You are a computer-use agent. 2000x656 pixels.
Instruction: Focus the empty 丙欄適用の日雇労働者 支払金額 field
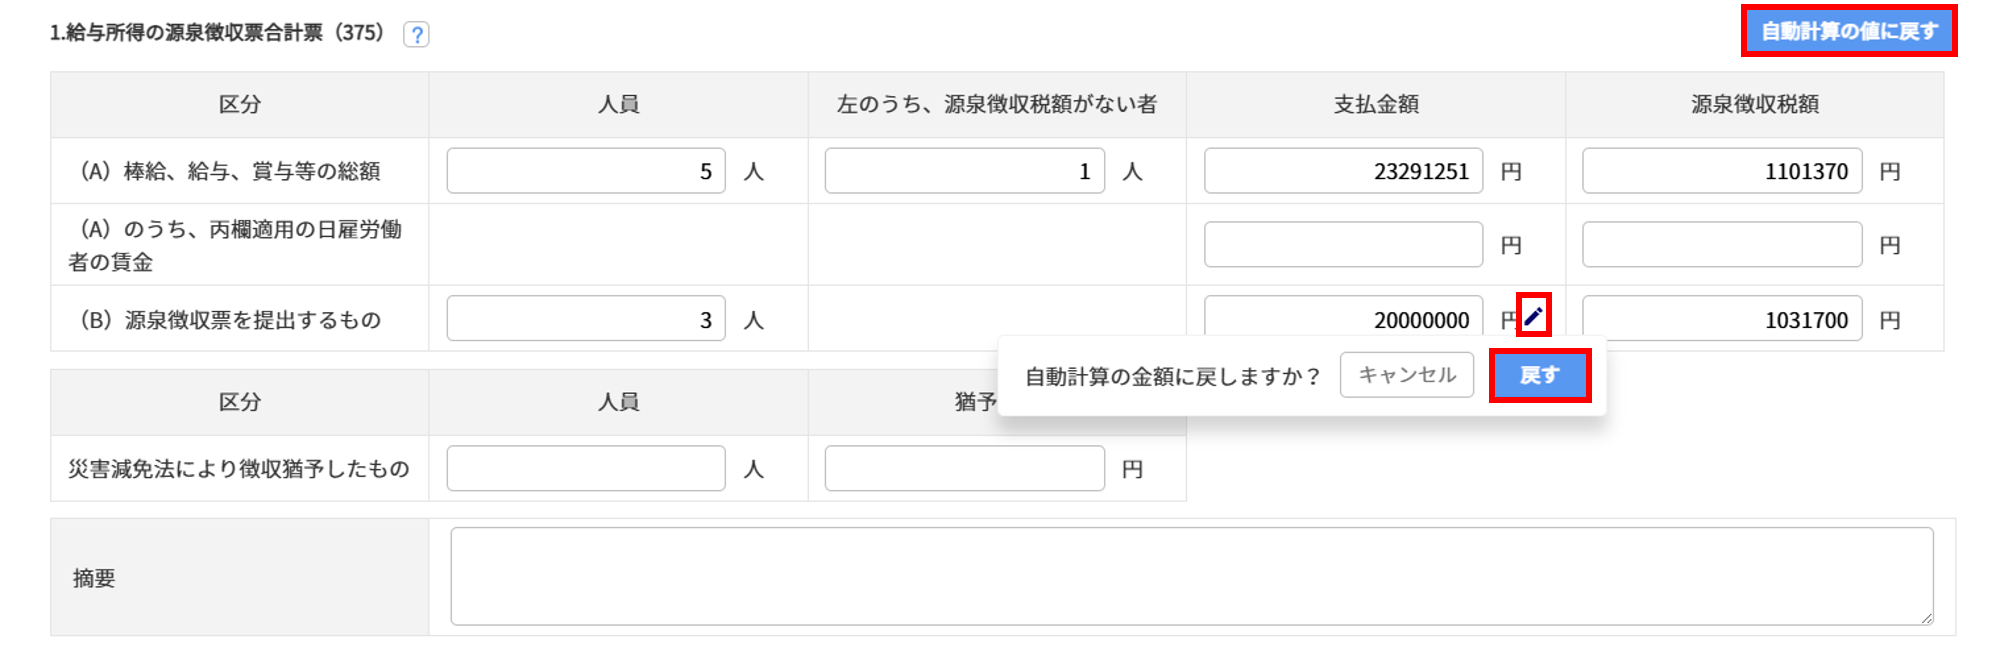pyautogui.click(x=1343, y=245)
